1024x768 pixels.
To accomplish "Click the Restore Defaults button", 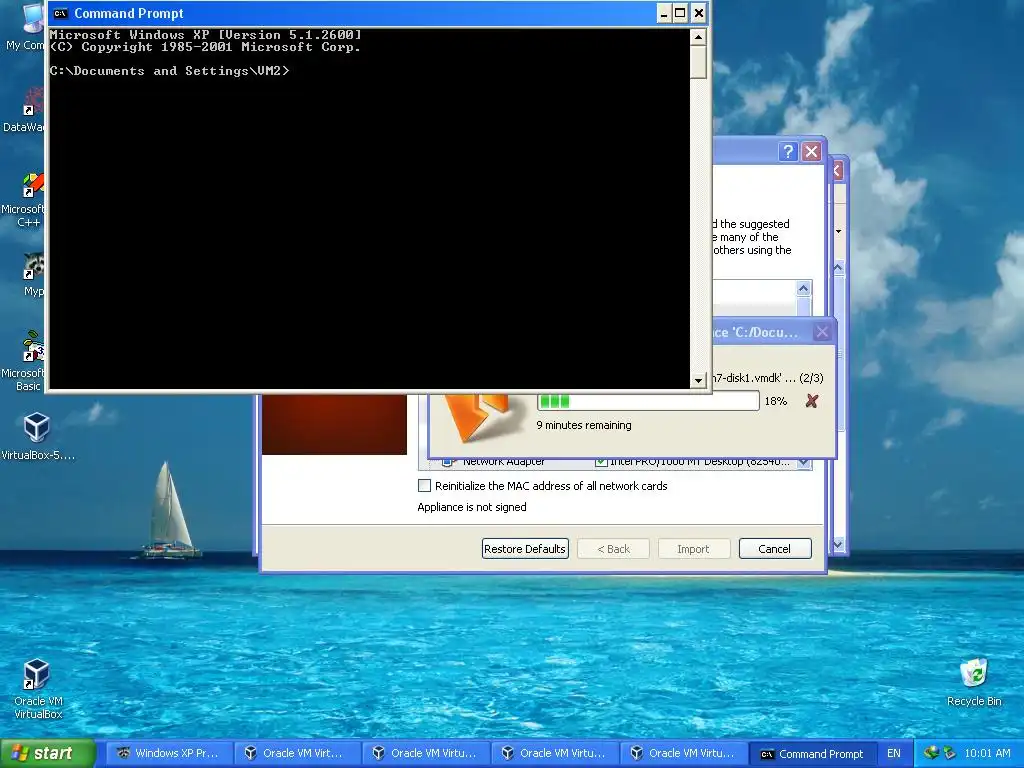I will (x=525, y=549).
